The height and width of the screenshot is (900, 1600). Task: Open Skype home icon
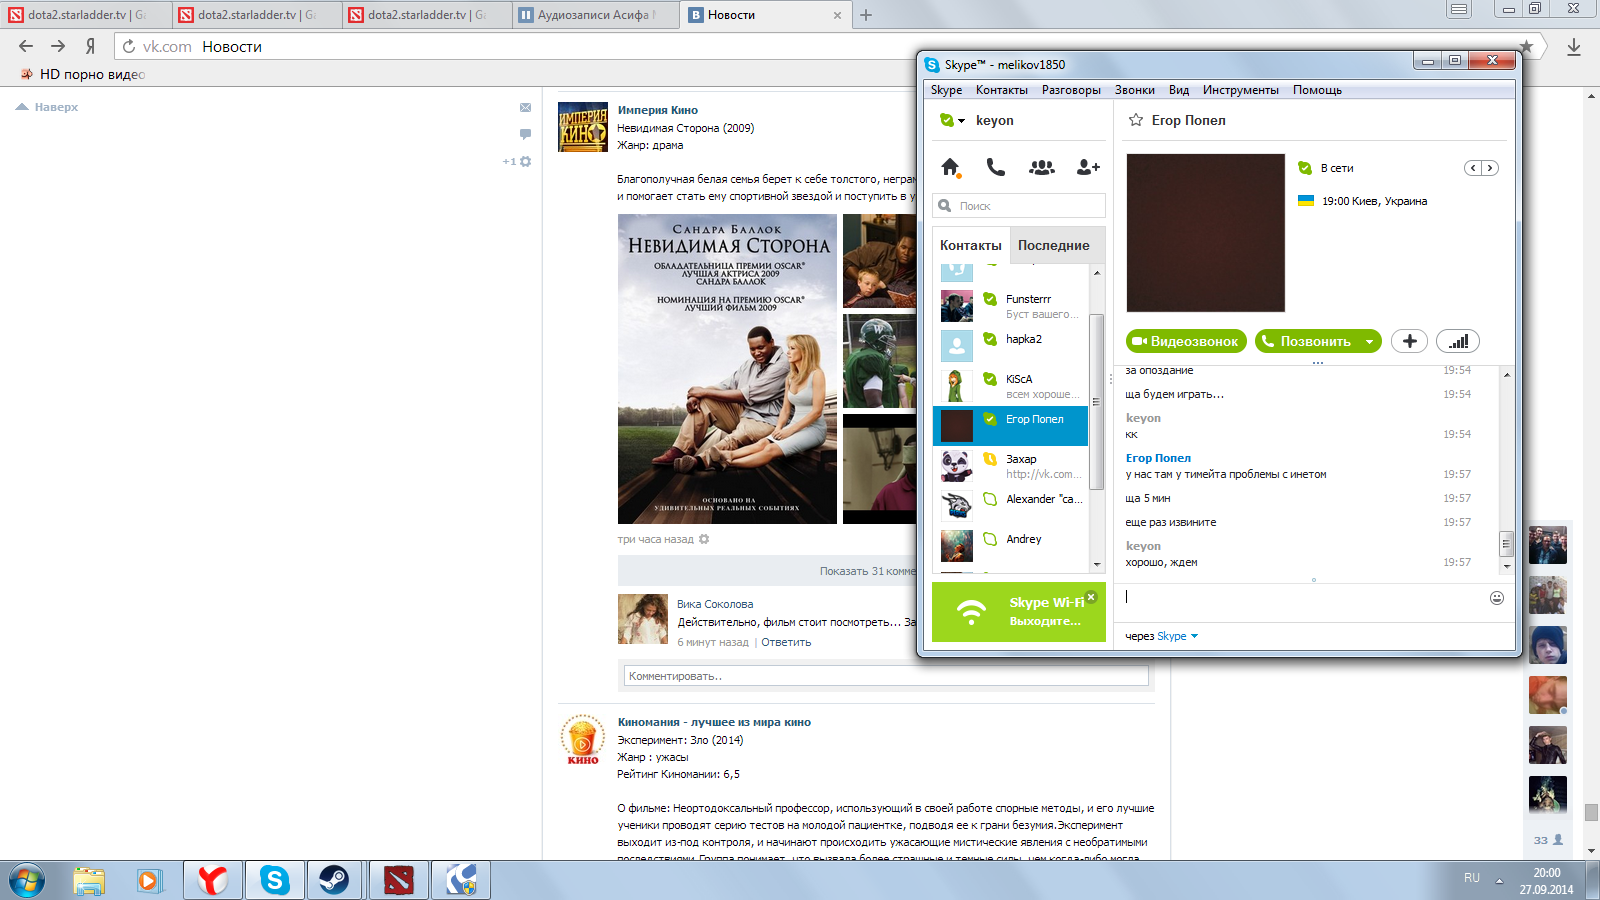tap(951, 167)
